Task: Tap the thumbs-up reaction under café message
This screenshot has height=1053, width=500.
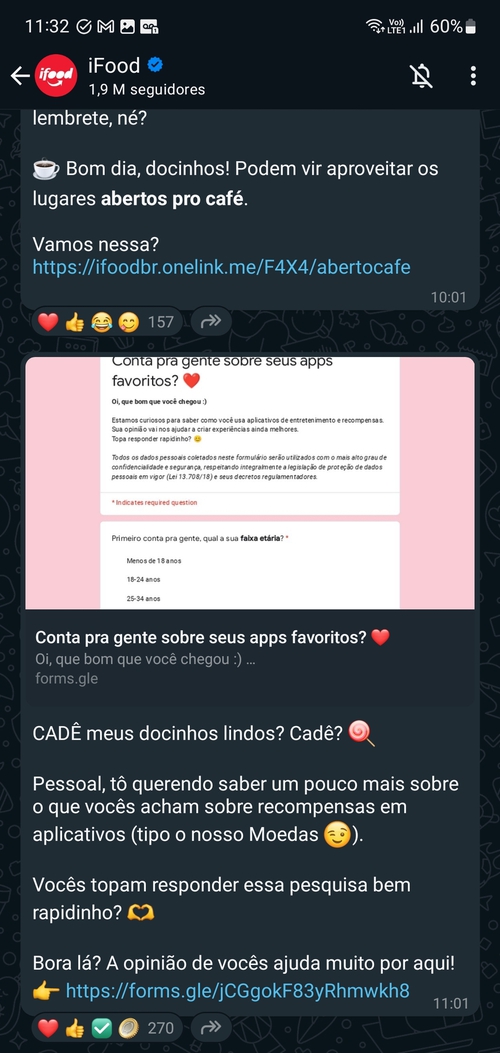Action: point(75,322)
